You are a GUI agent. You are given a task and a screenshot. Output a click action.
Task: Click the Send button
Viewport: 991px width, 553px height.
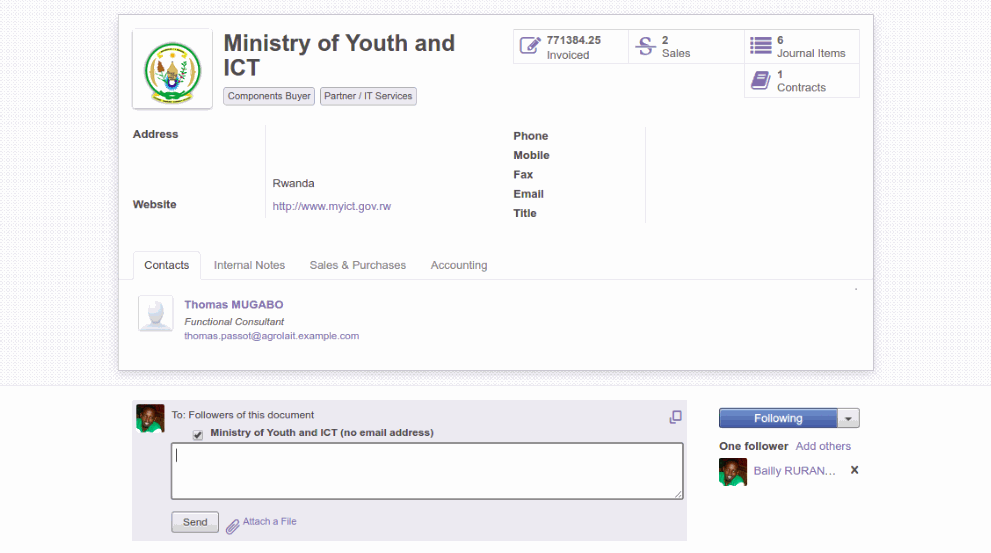(195, 522)
